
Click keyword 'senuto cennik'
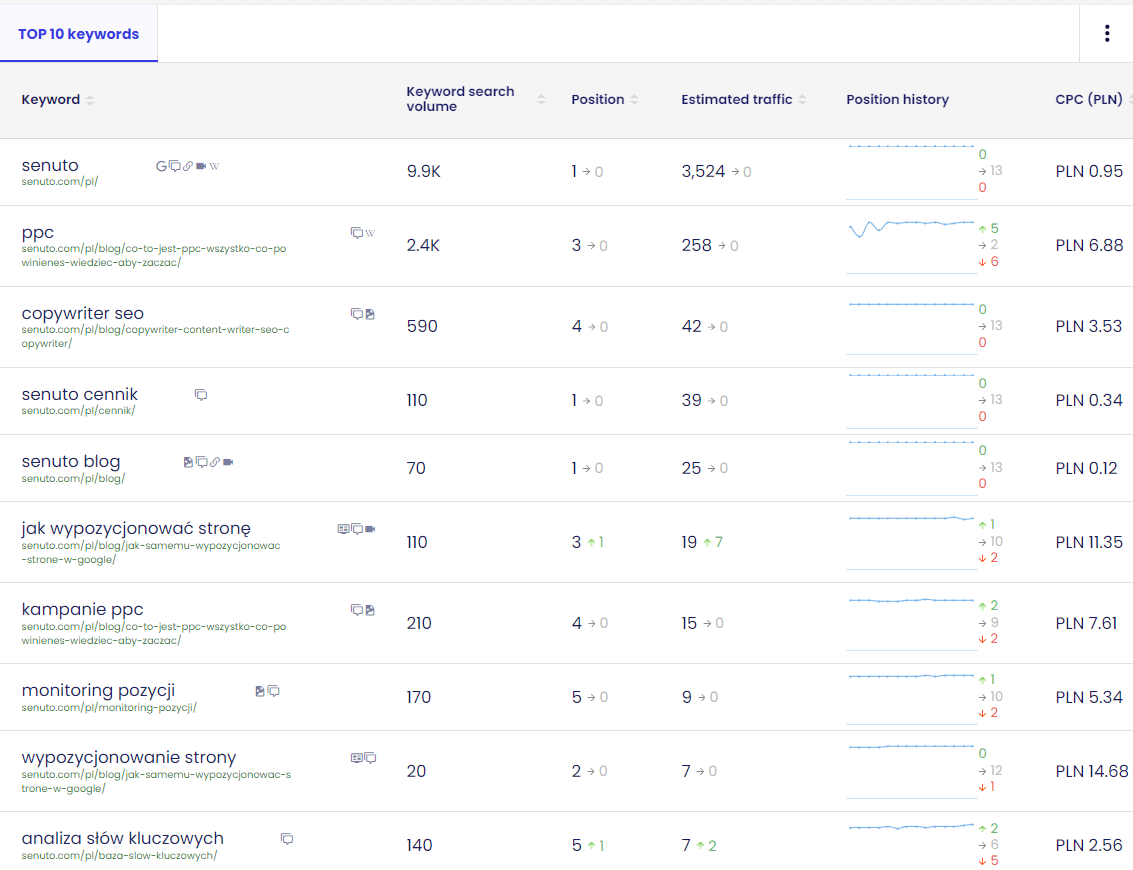pyautogui.click(x=79, y=395)
